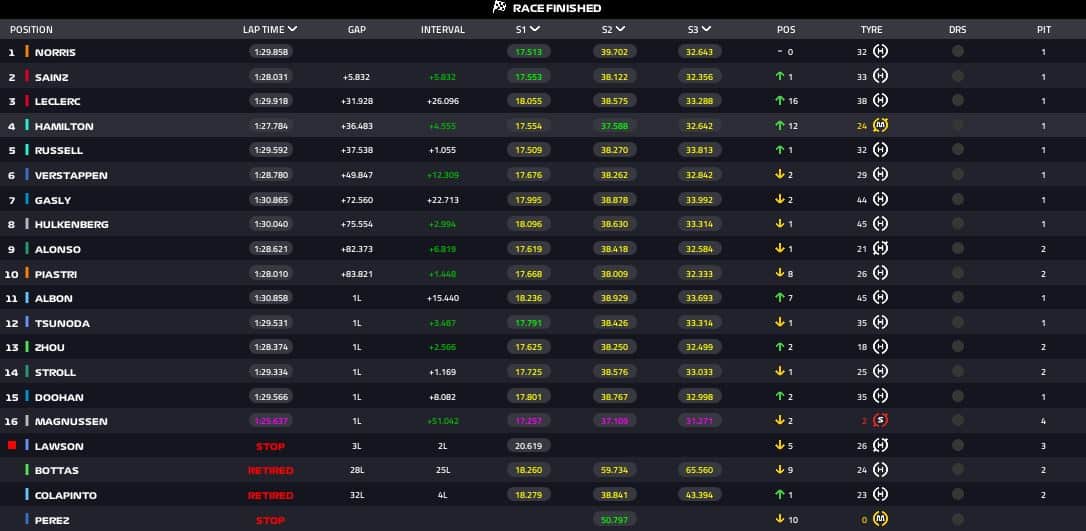
Task: Click the red STOP status in Lawson row
Action: tap(270, 446)
